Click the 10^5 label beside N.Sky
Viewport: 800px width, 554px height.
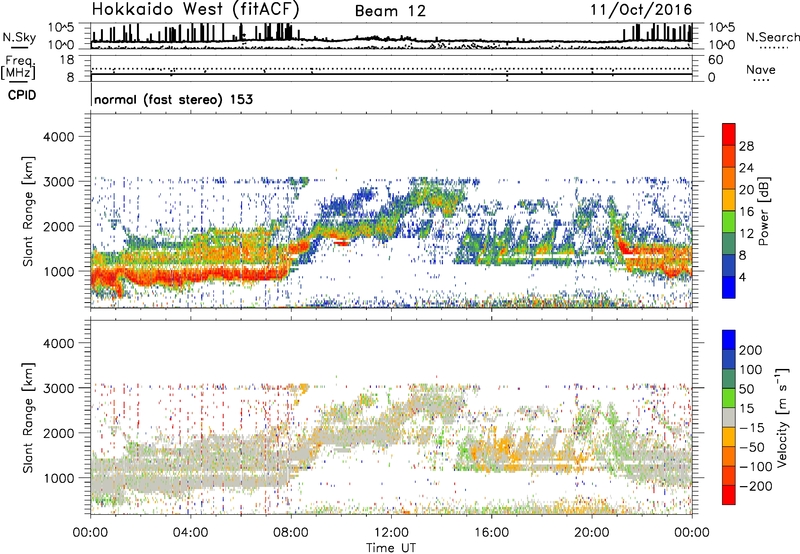tap(61, 27)
